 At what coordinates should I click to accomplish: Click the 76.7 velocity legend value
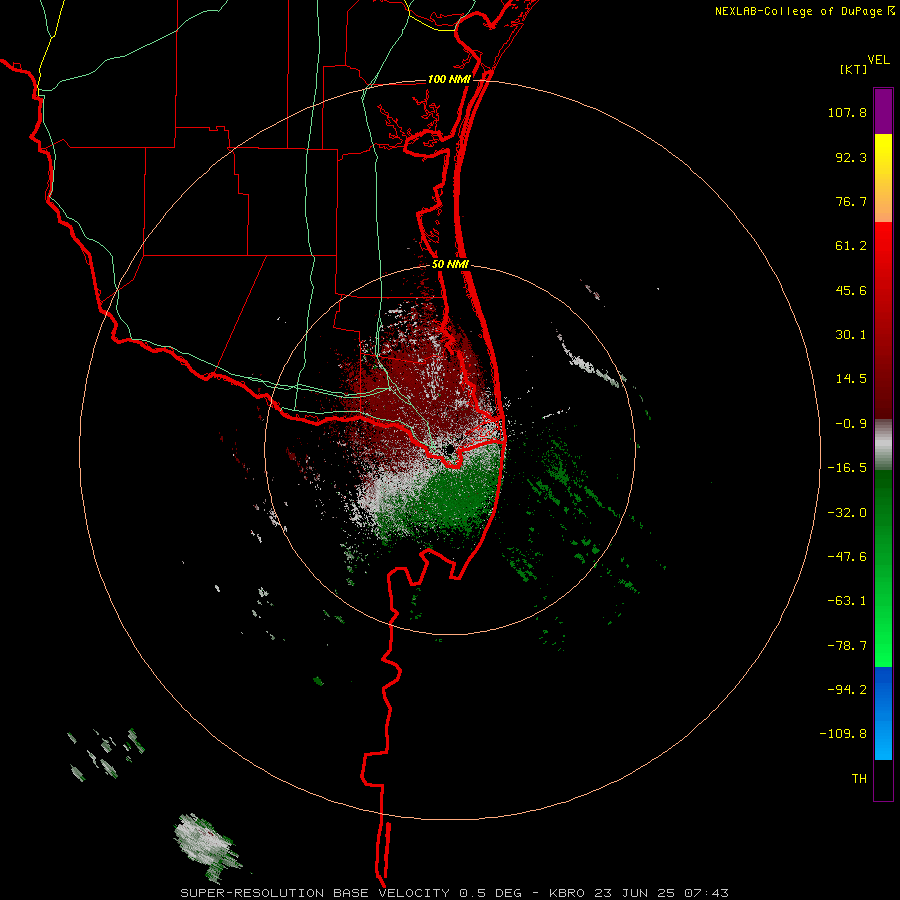tap(851, 201)
